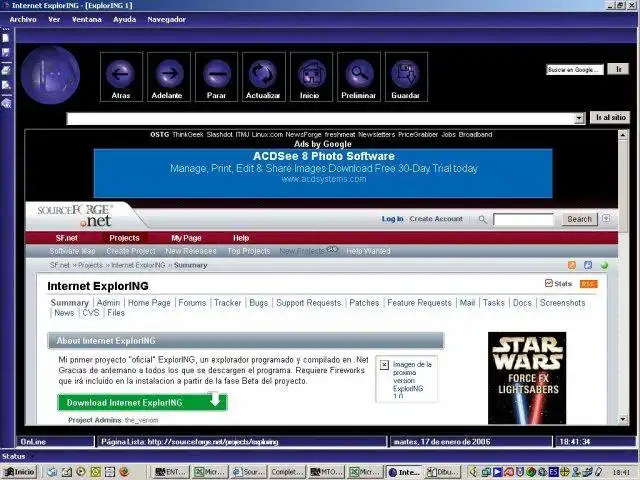
Task: Click the Ir button next to Google search
Action: tap(618, 69)
